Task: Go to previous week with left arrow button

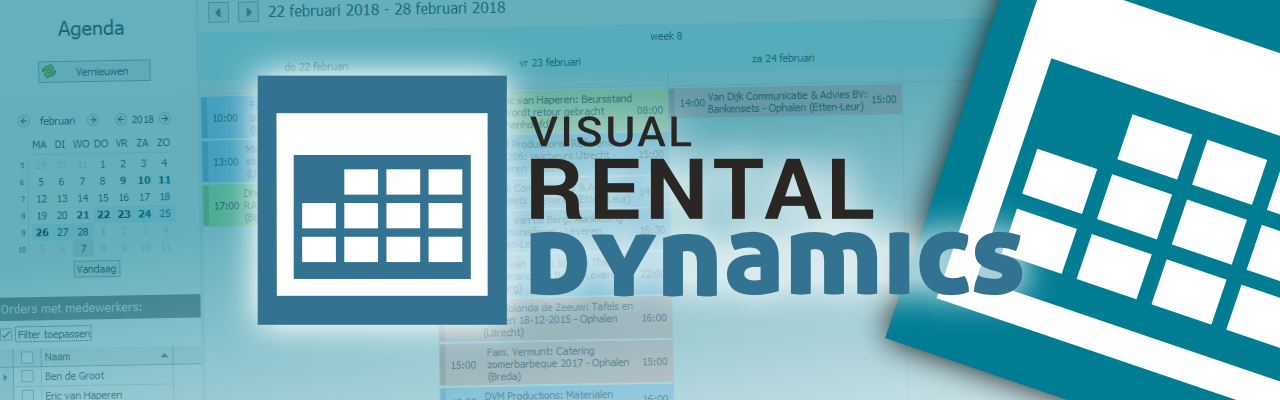Action: 220,11
